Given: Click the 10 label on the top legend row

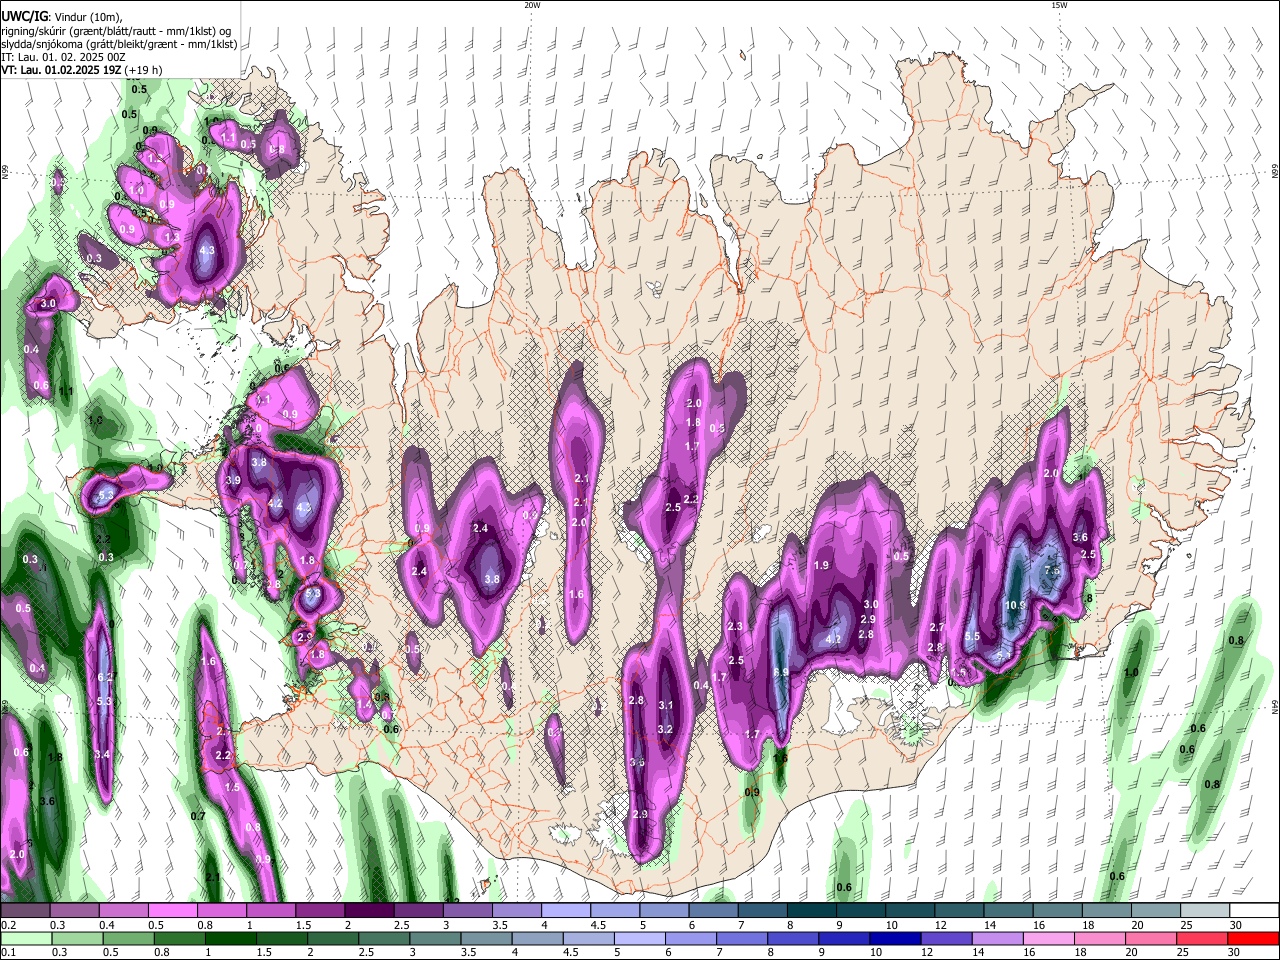Looking at the screenshot, I should 891,925.
